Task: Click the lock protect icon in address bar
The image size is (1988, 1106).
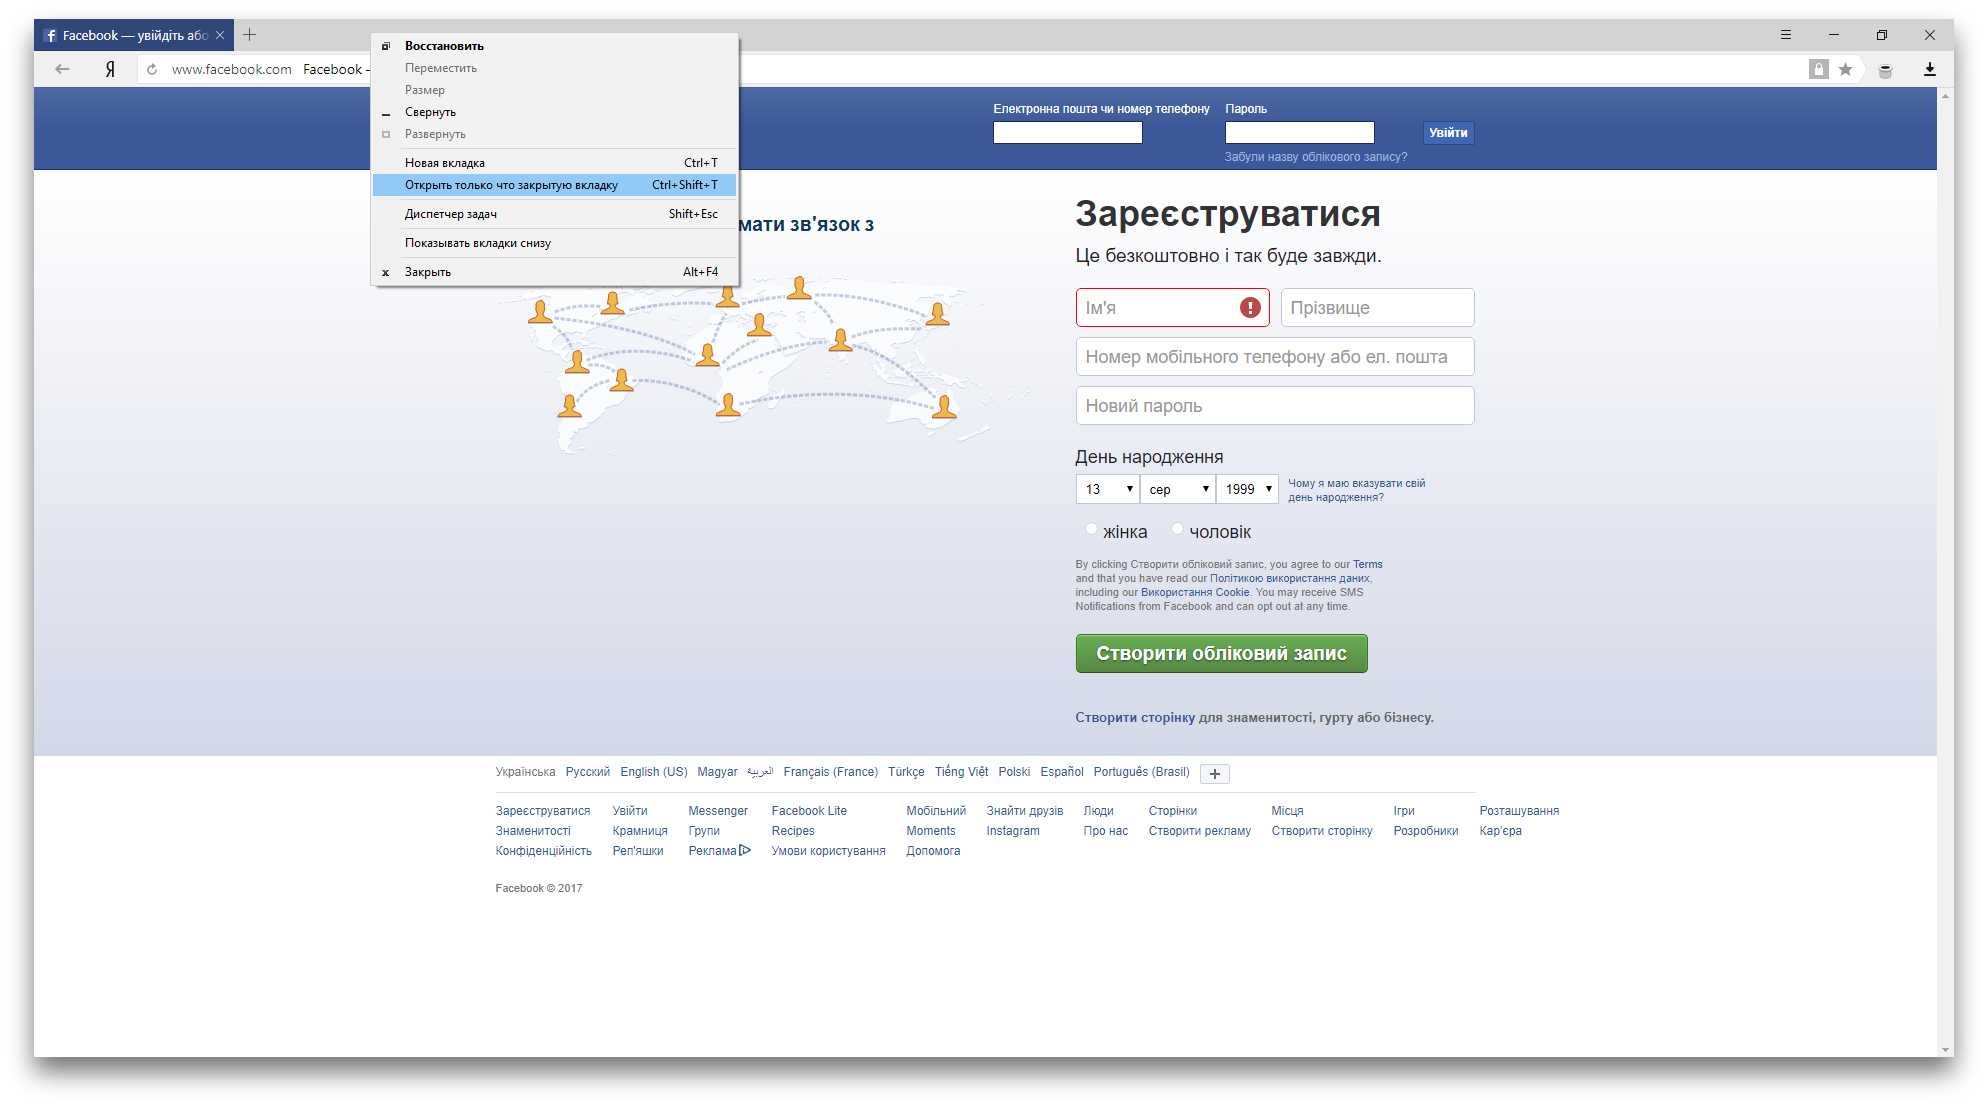Action: click(1819, 69)
